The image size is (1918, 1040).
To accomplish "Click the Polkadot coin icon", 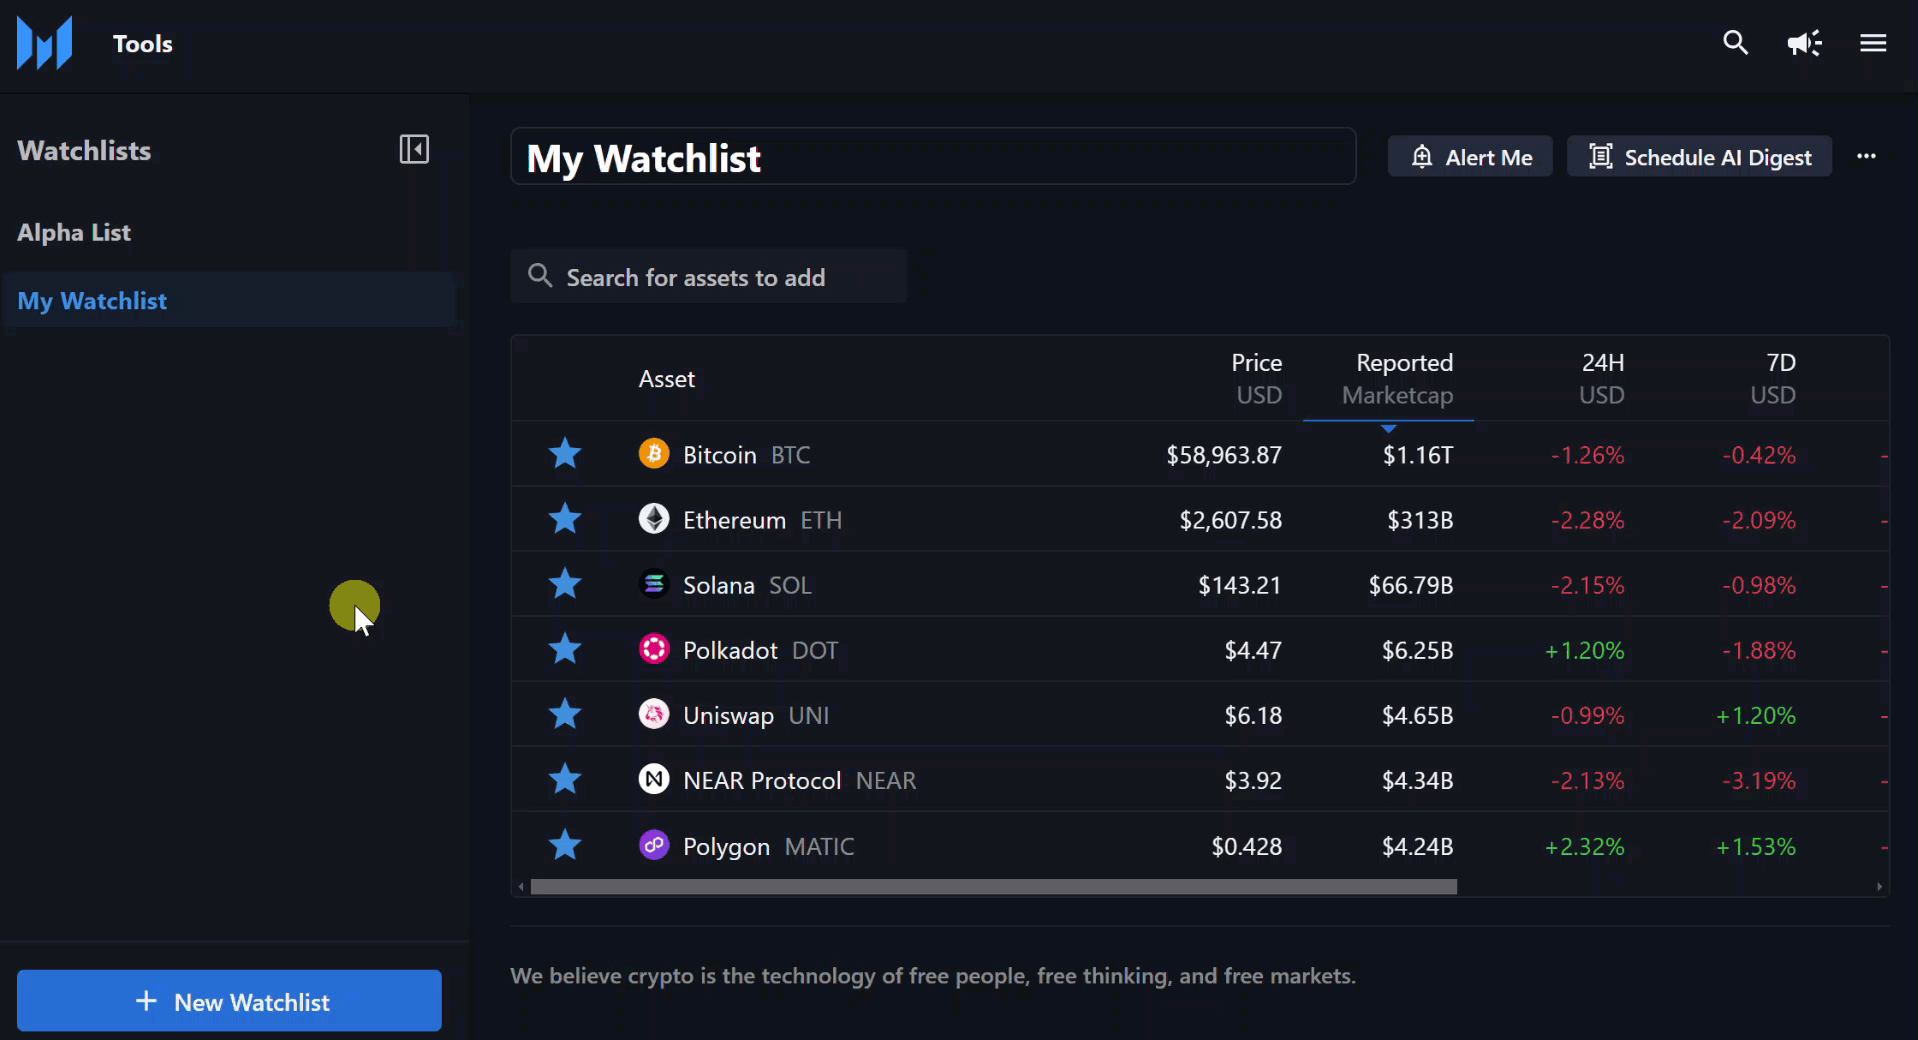I will tap(653, 649).
